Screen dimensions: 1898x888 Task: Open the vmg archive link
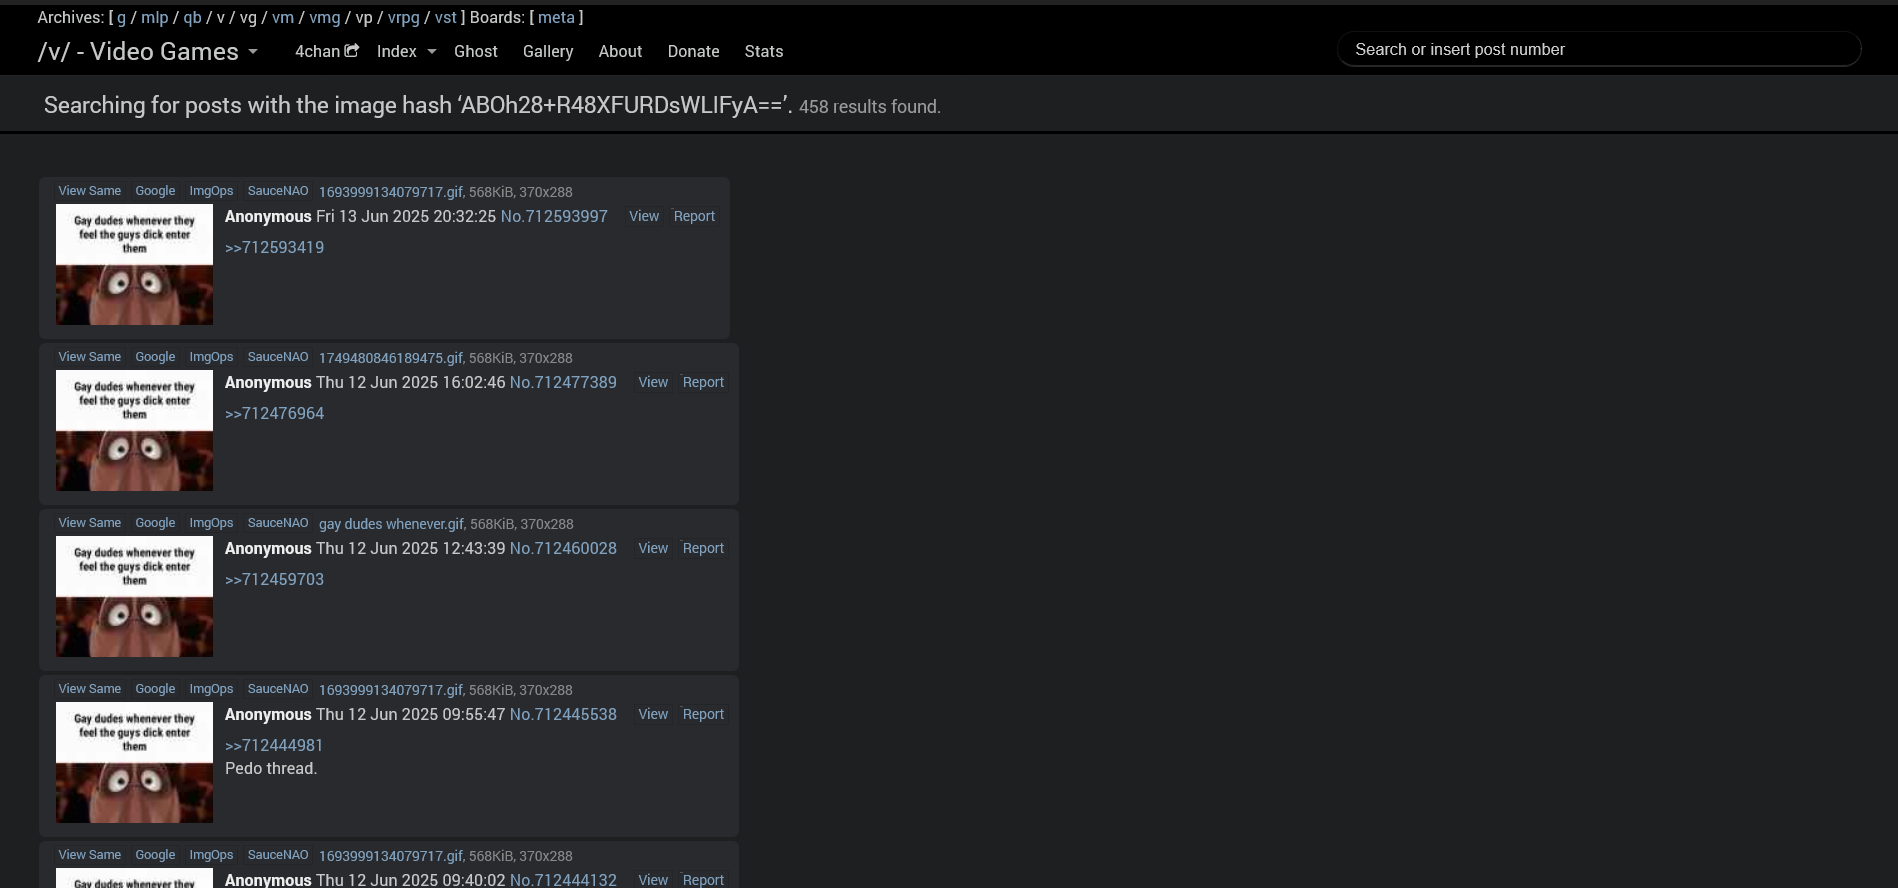[324, 17]
